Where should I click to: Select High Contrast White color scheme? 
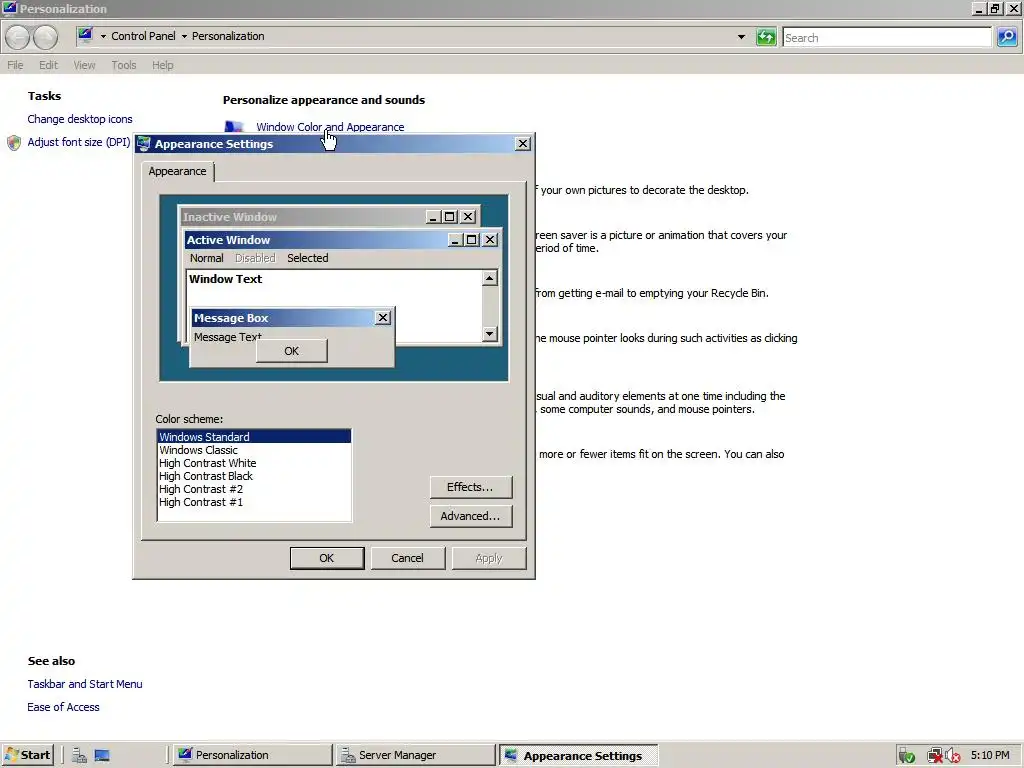pyautogui.click(x=254, y=463)
